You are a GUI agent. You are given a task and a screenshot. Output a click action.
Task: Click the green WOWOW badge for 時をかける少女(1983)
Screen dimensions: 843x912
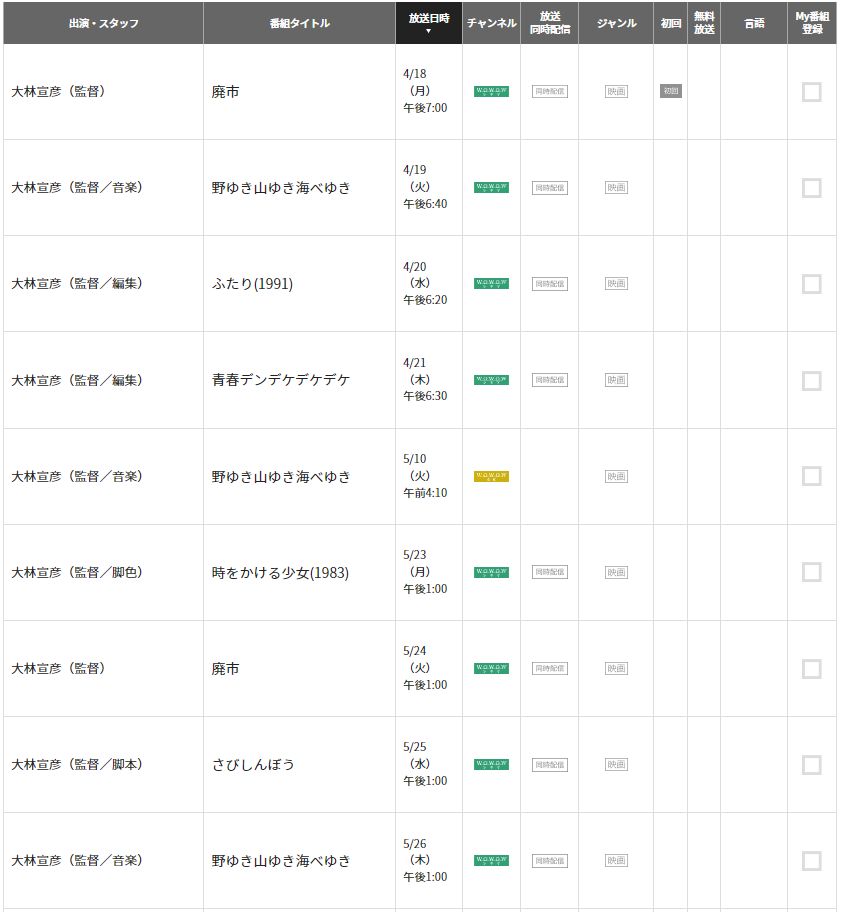[x=491, y=572]
